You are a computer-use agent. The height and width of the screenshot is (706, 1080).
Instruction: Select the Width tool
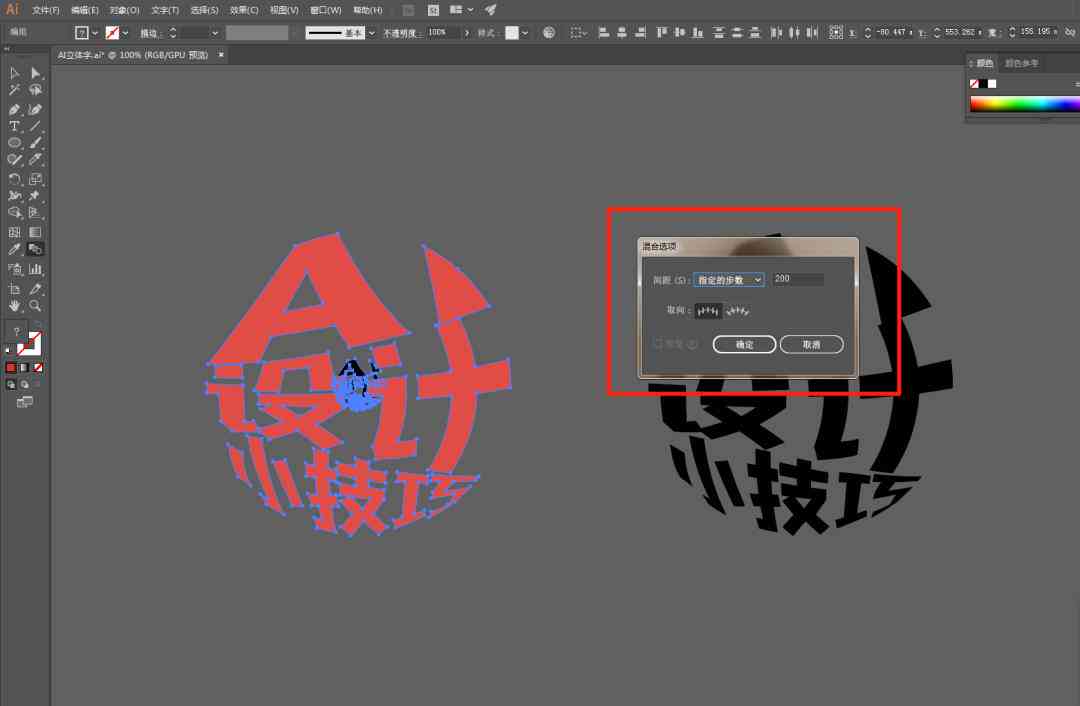14,196
